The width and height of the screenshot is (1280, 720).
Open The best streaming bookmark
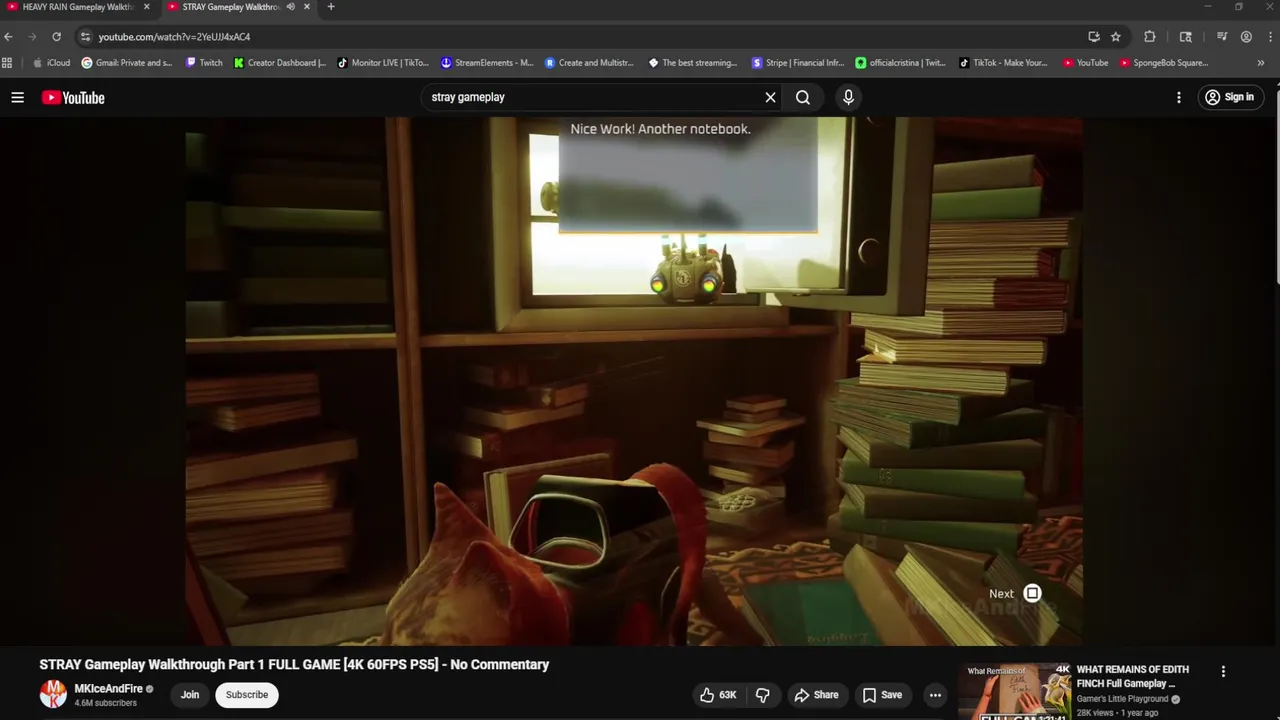coord(693,63)
